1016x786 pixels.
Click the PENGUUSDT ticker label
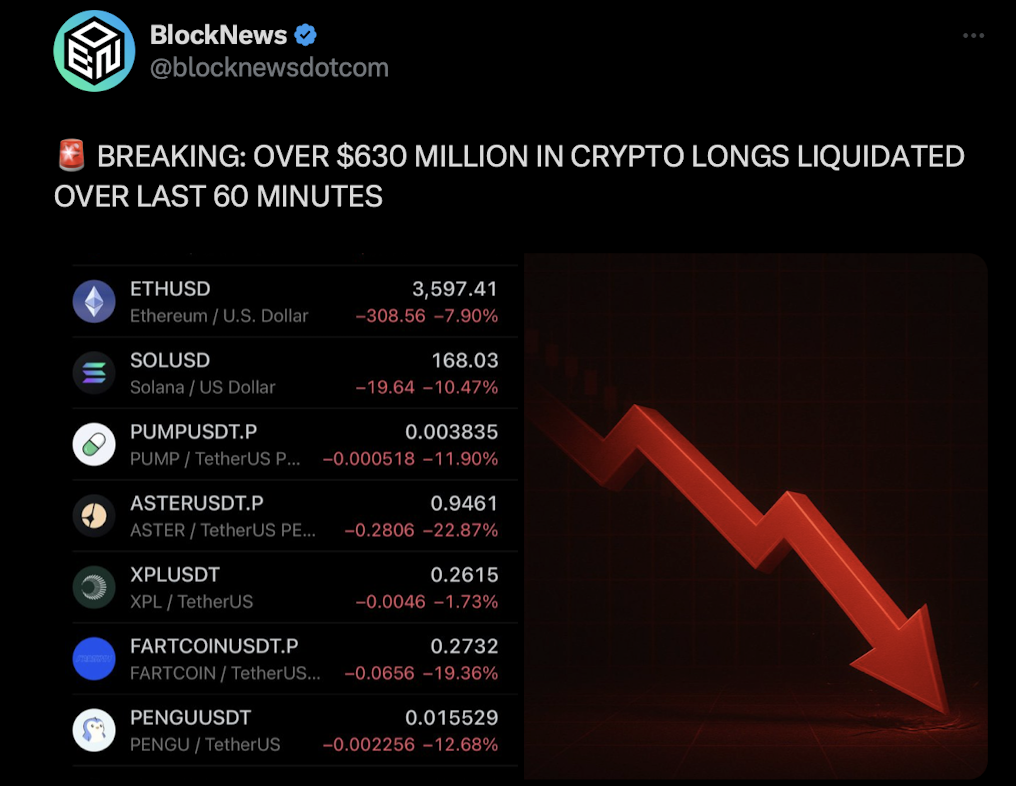(x=190, y=718)
